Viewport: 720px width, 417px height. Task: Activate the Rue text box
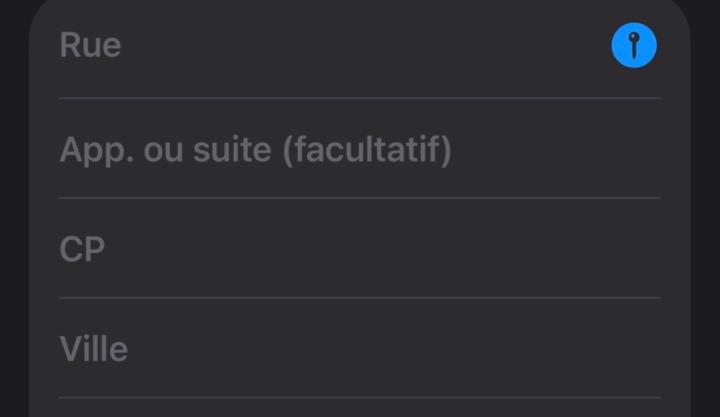(330, 46)
